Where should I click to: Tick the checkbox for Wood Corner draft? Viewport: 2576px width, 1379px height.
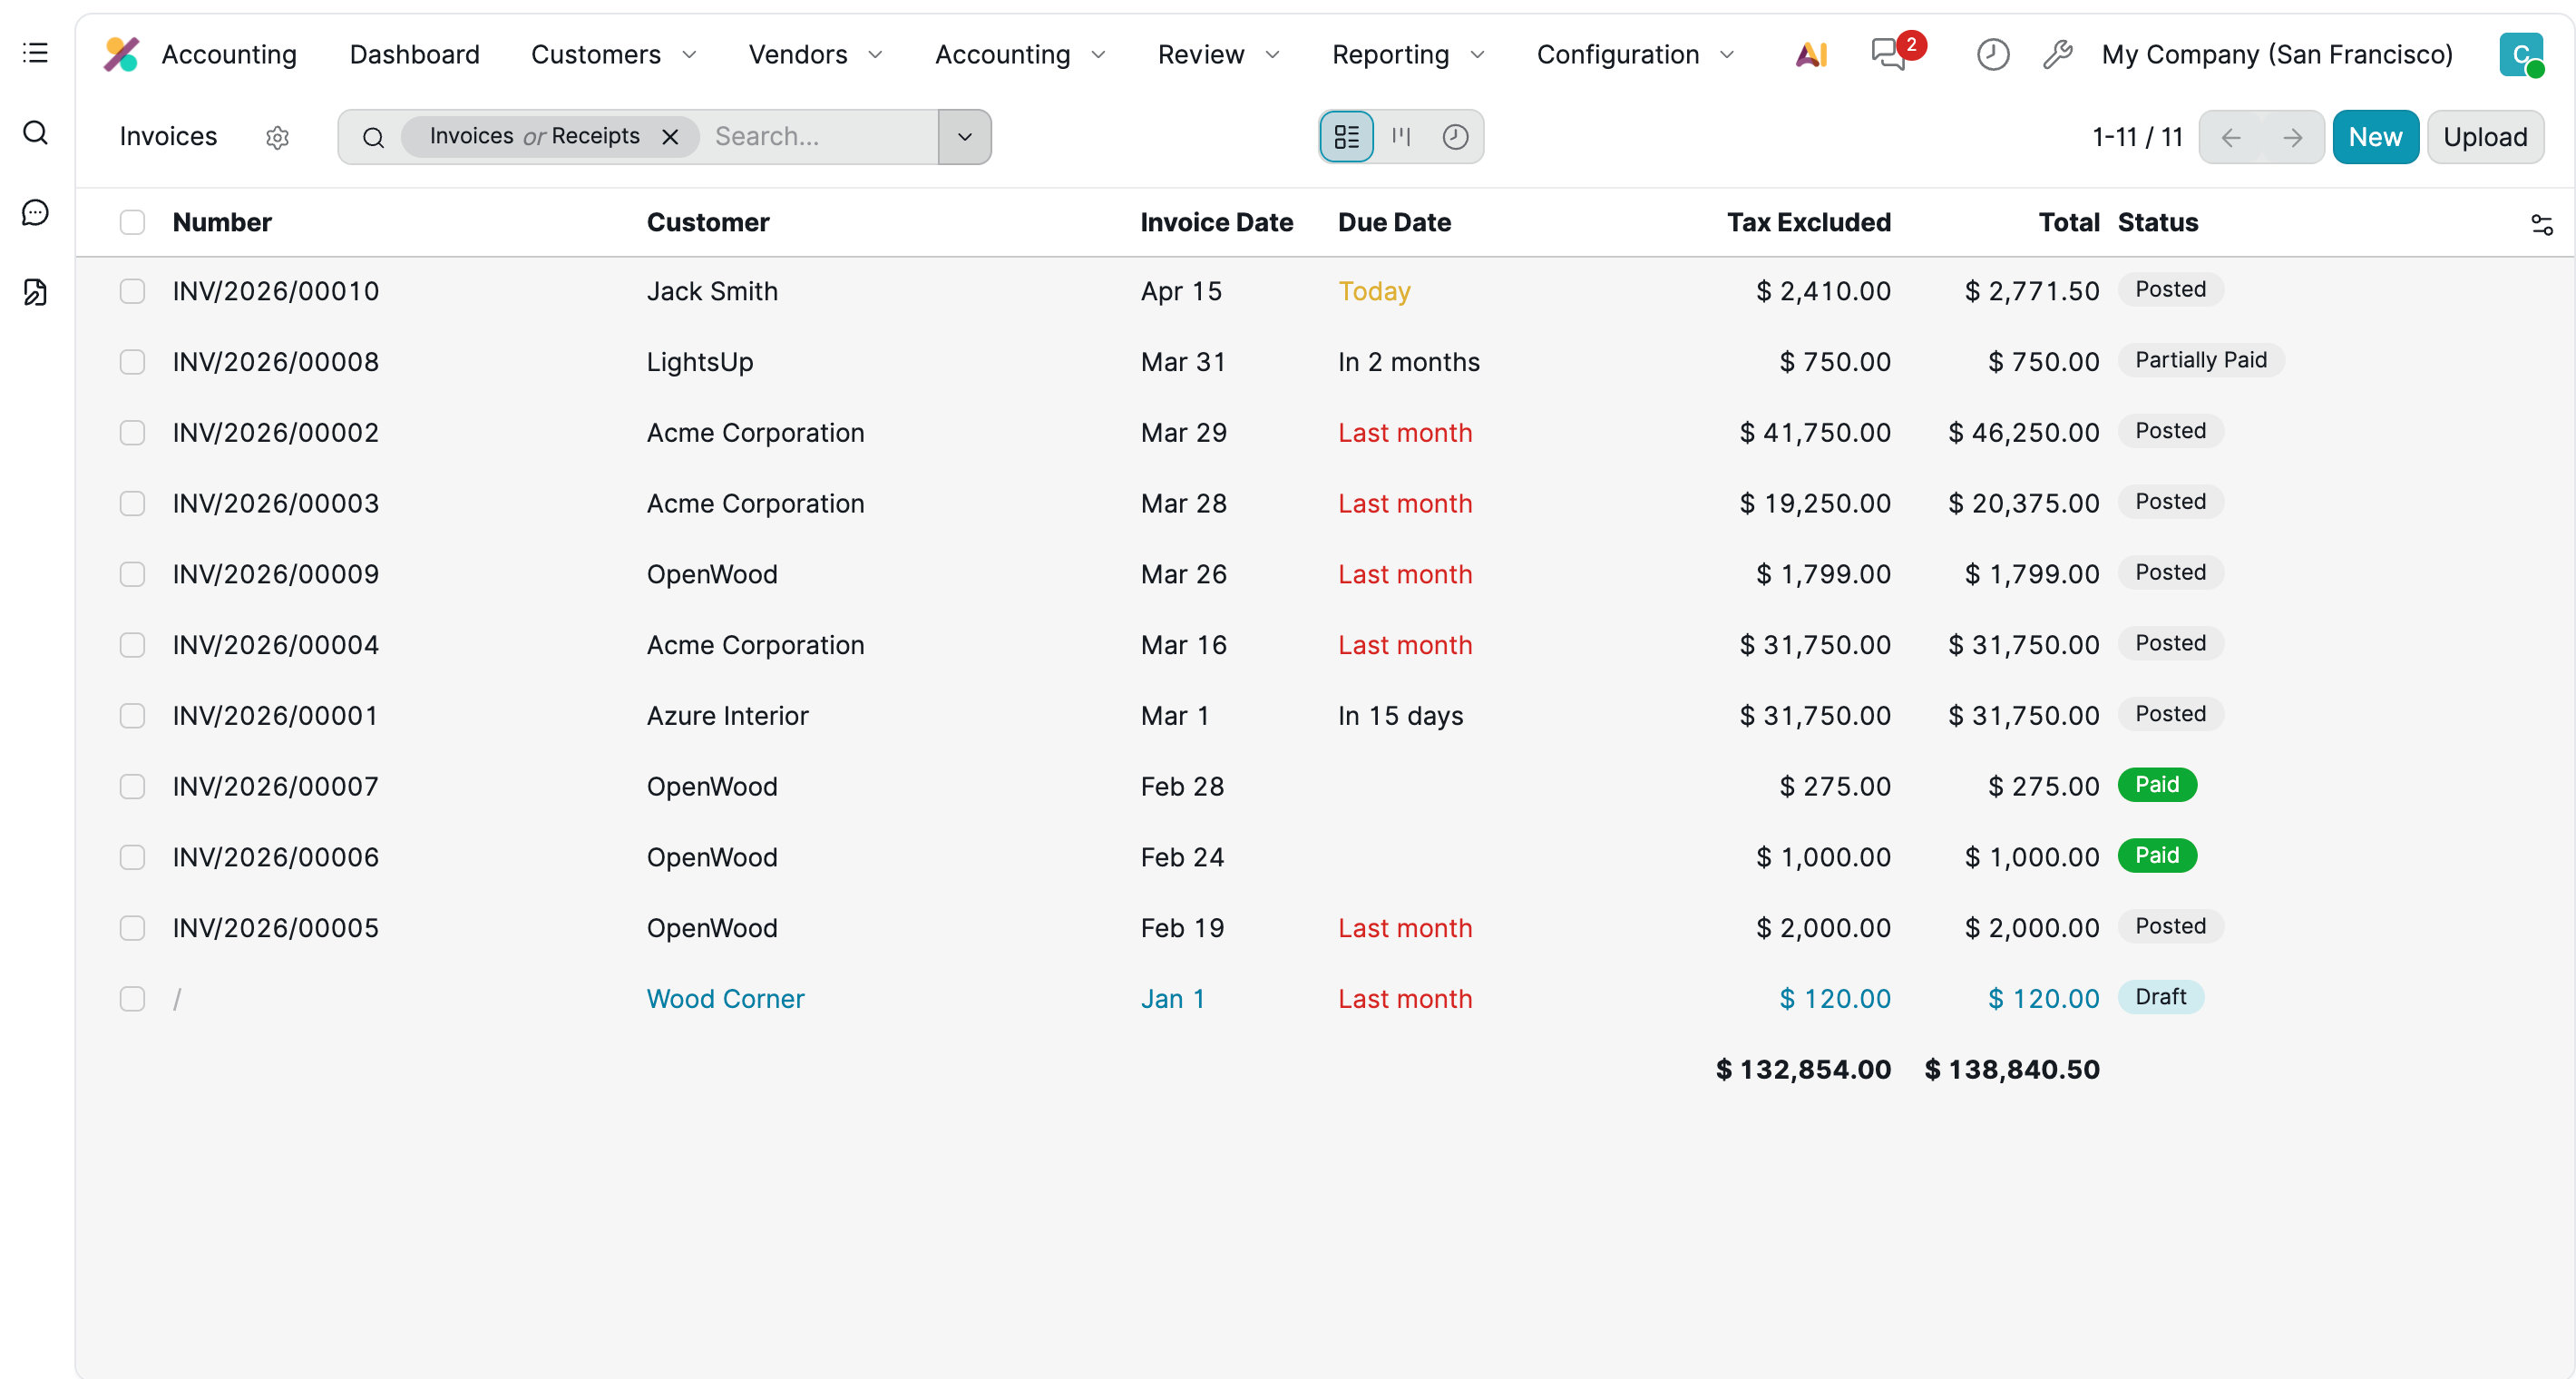(132, 999)
